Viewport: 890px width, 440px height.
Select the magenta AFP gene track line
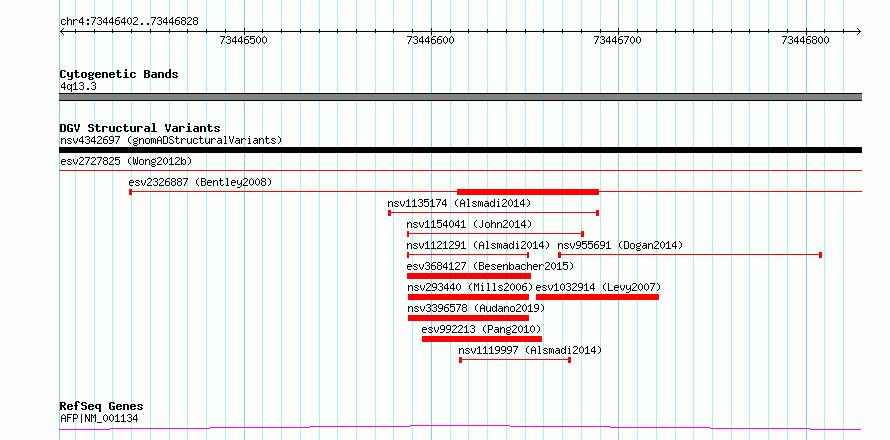(460, 427)
